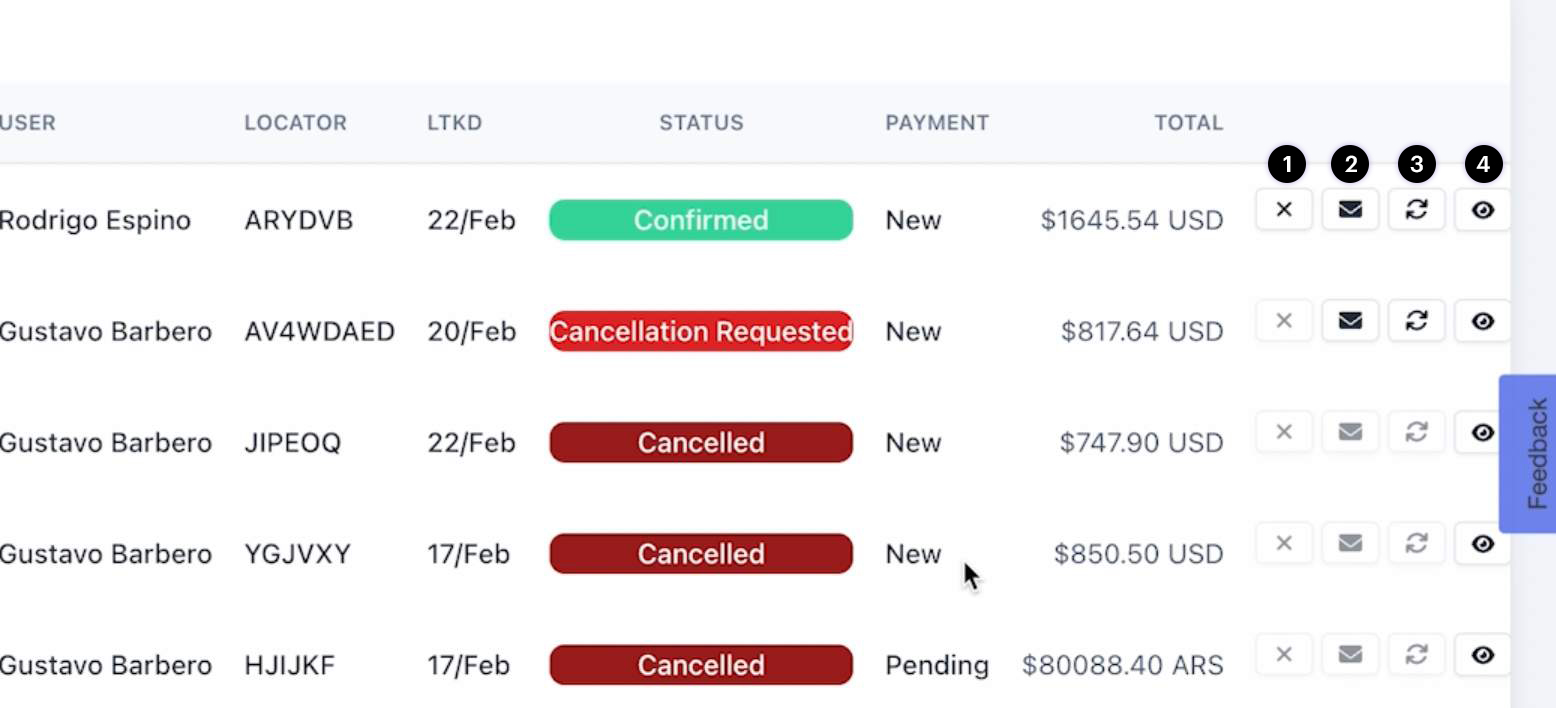View the HJIJKF booking in ARS
This screenshot has height=708, width=1556.
coord(1482,655)
